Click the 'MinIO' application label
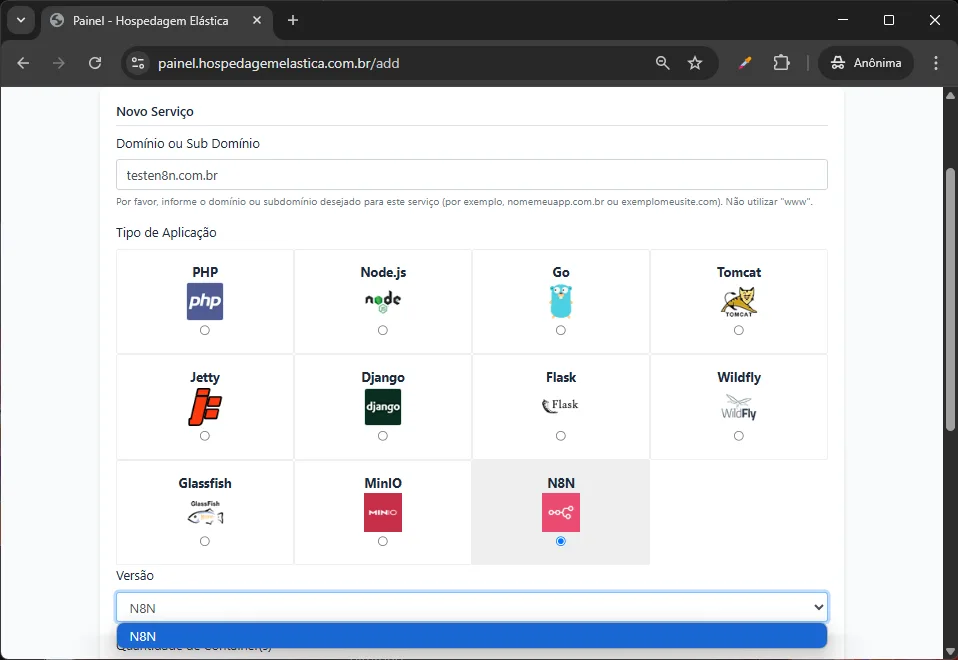 tap(383, 483)
